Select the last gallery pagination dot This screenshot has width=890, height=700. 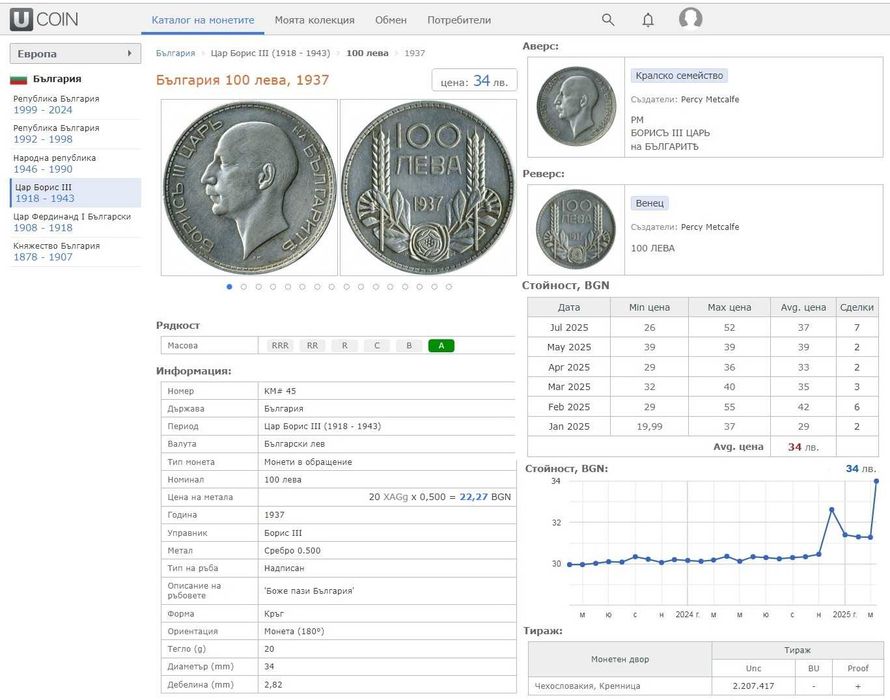point(449,287)
